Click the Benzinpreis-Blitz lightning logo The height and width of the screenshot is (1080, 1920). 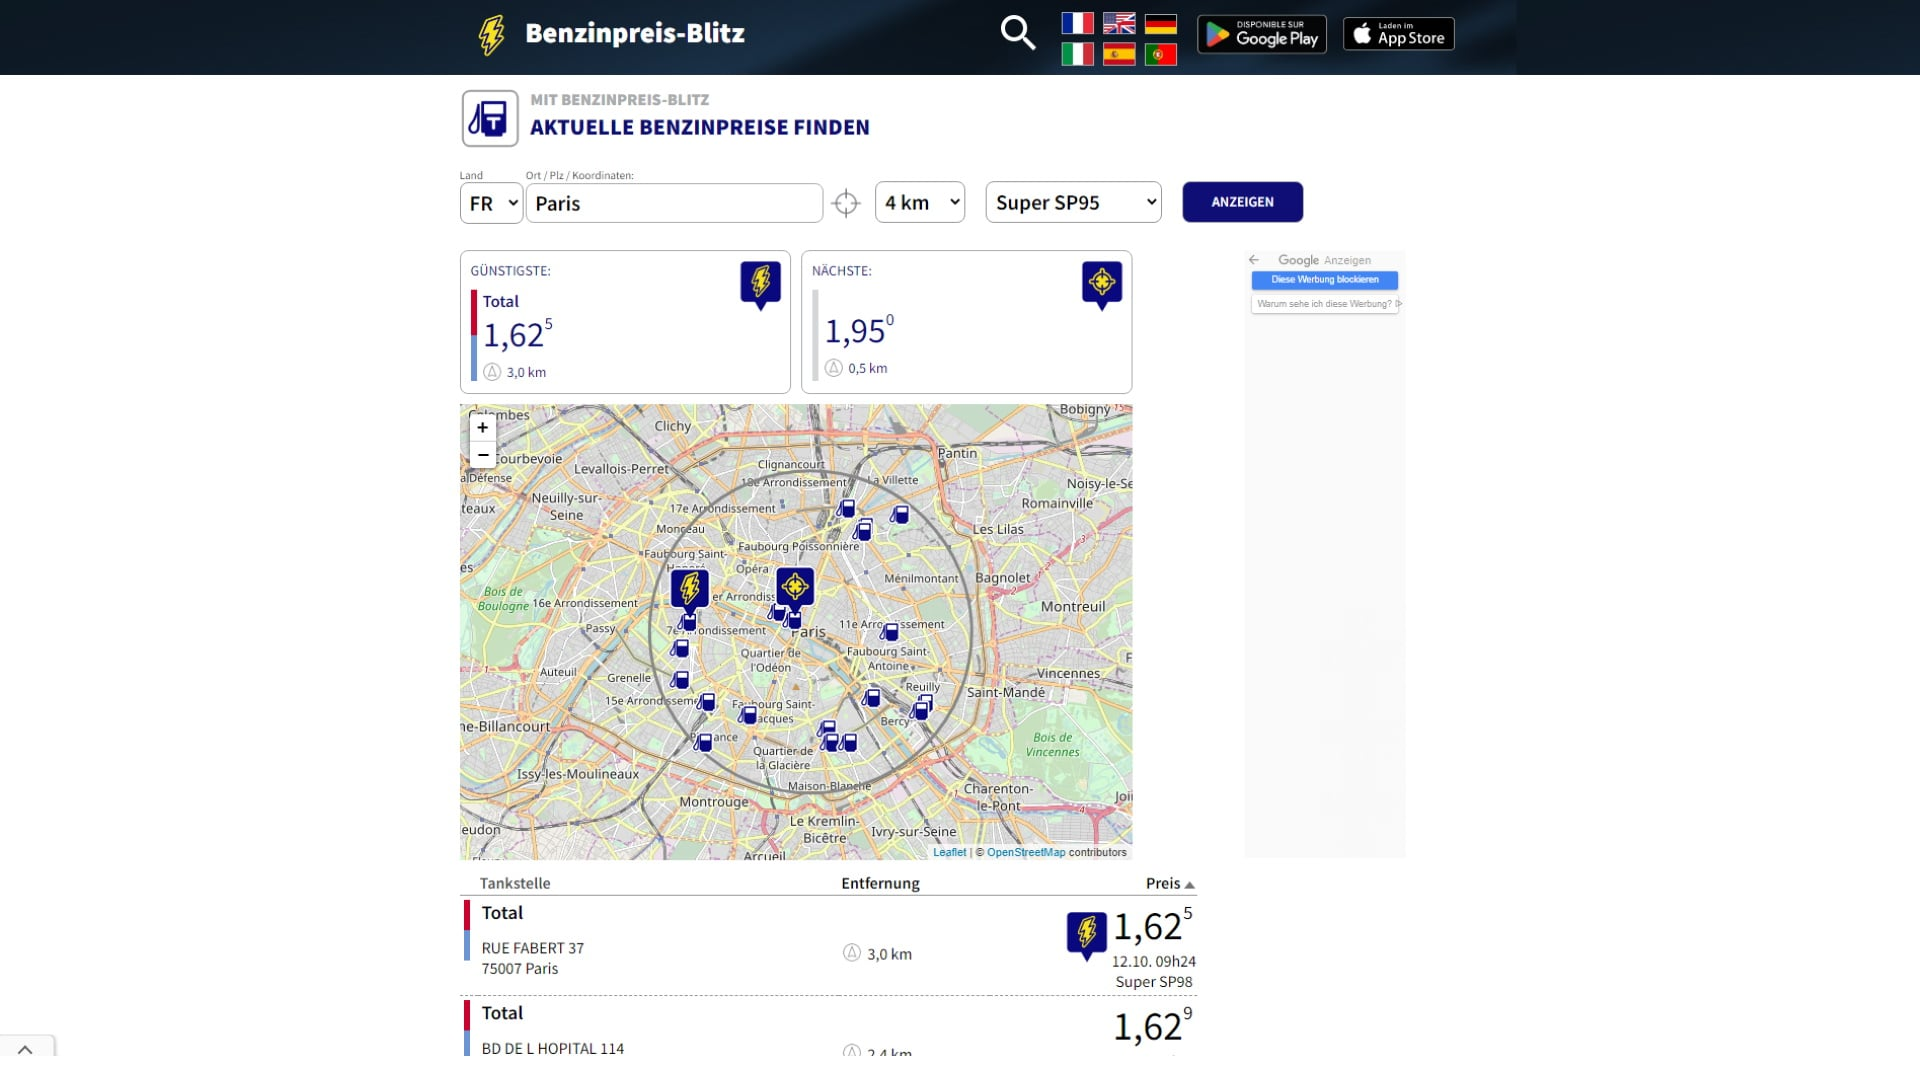click(x=492, y=35)
